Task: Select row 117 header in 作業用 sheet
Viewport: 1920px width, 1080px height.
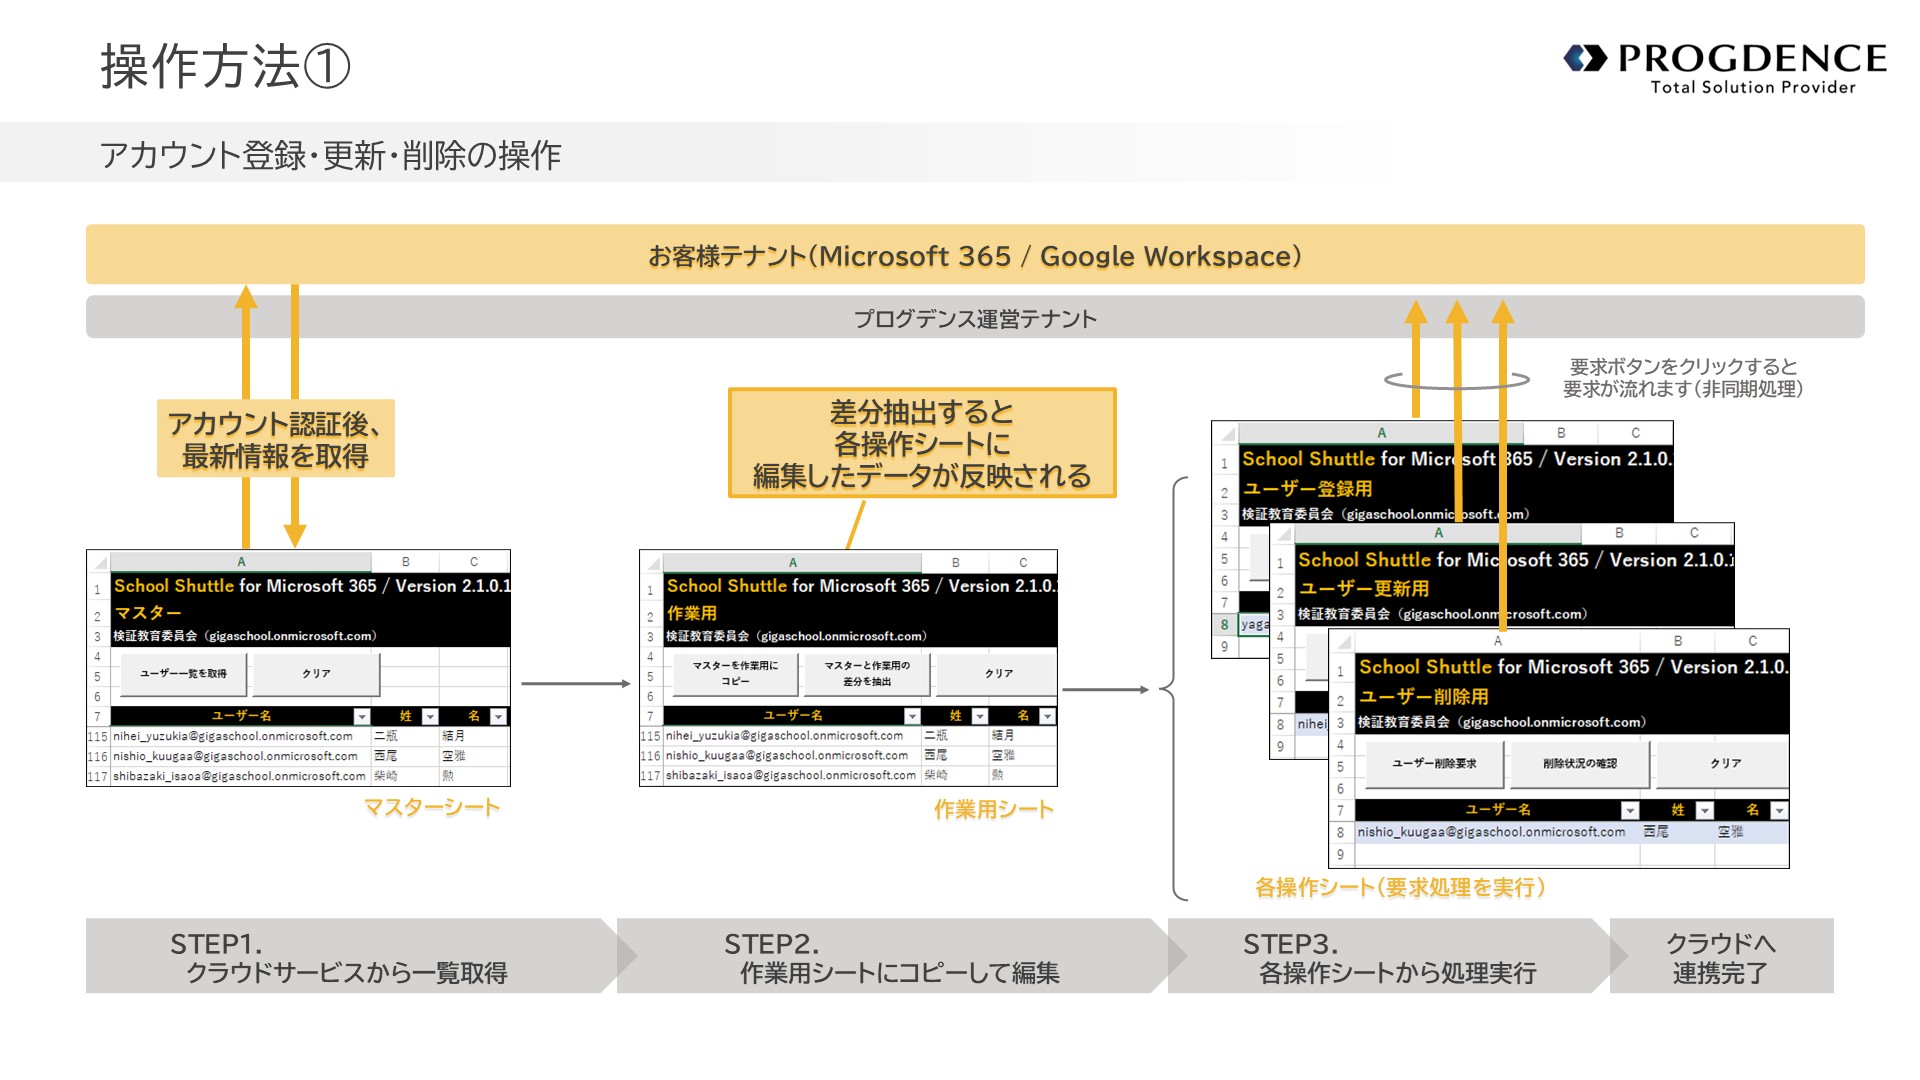Action: [651, 776]
